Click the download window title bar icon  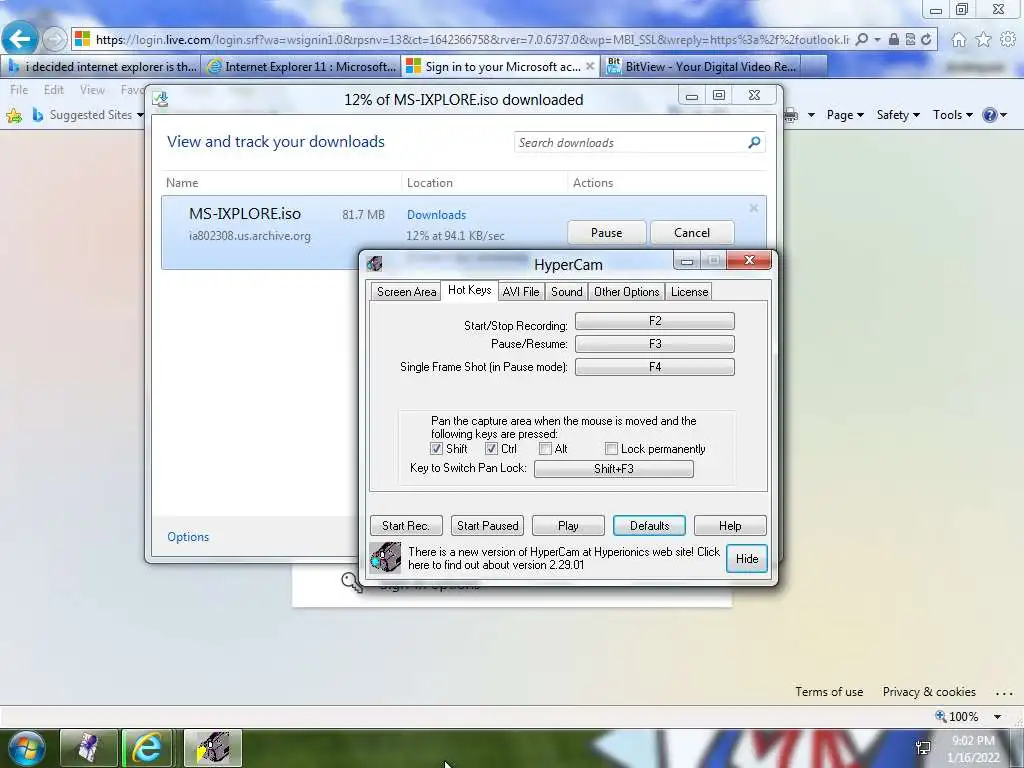(x=161, y=99)
